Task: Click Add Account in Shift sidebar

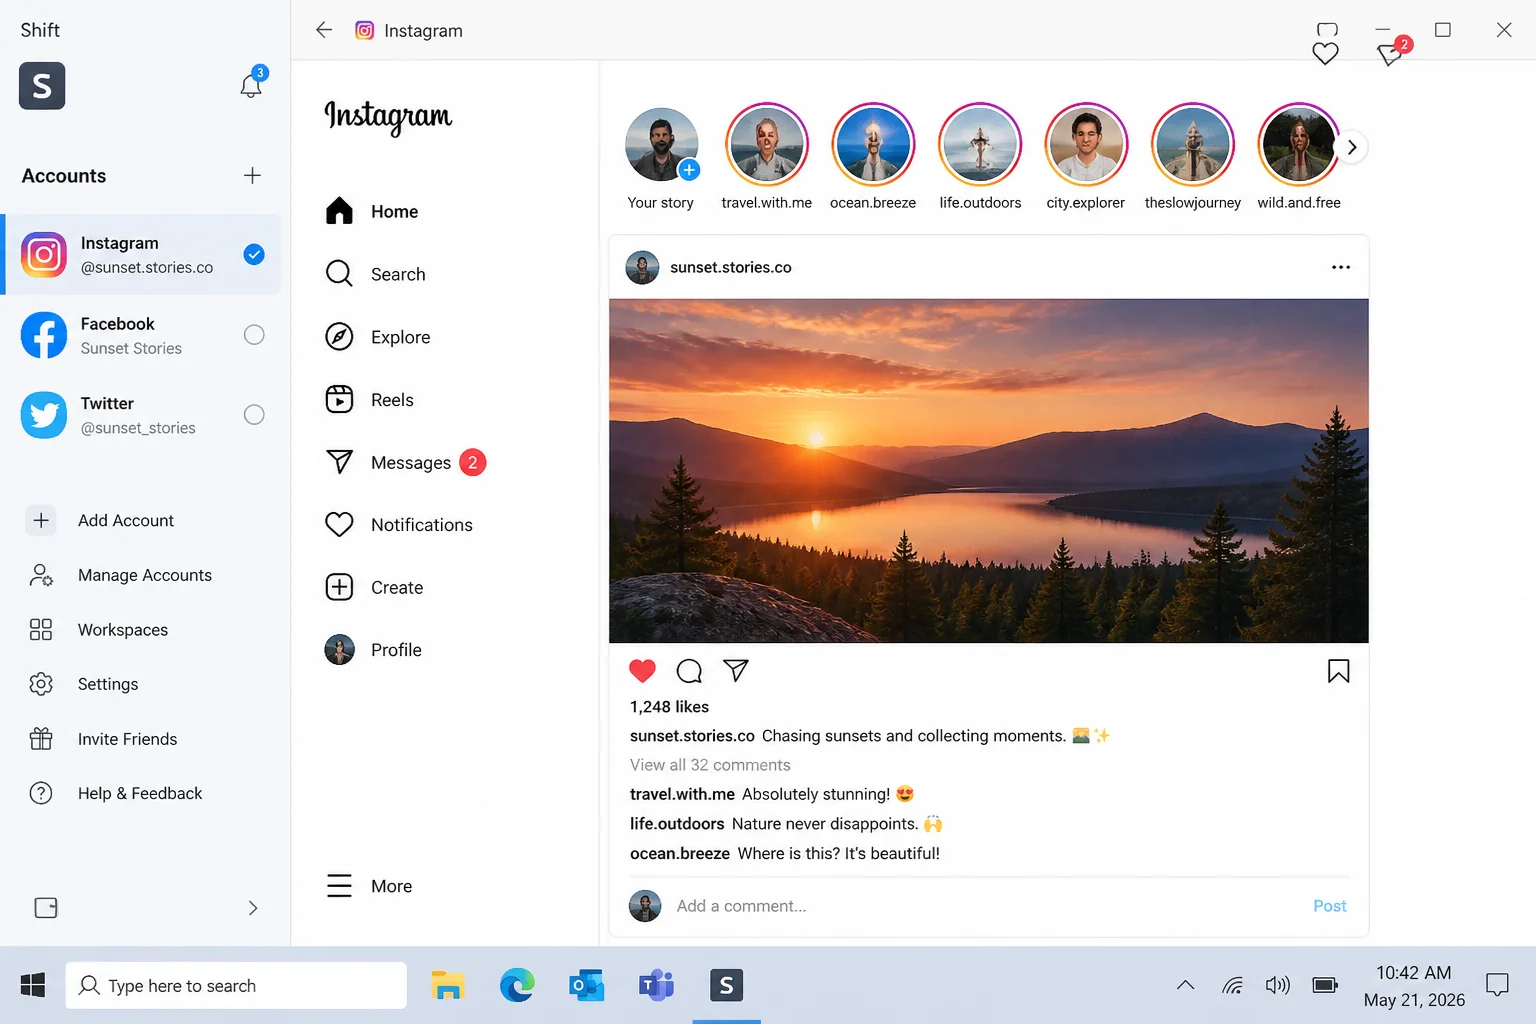Action: pos(101,520)
